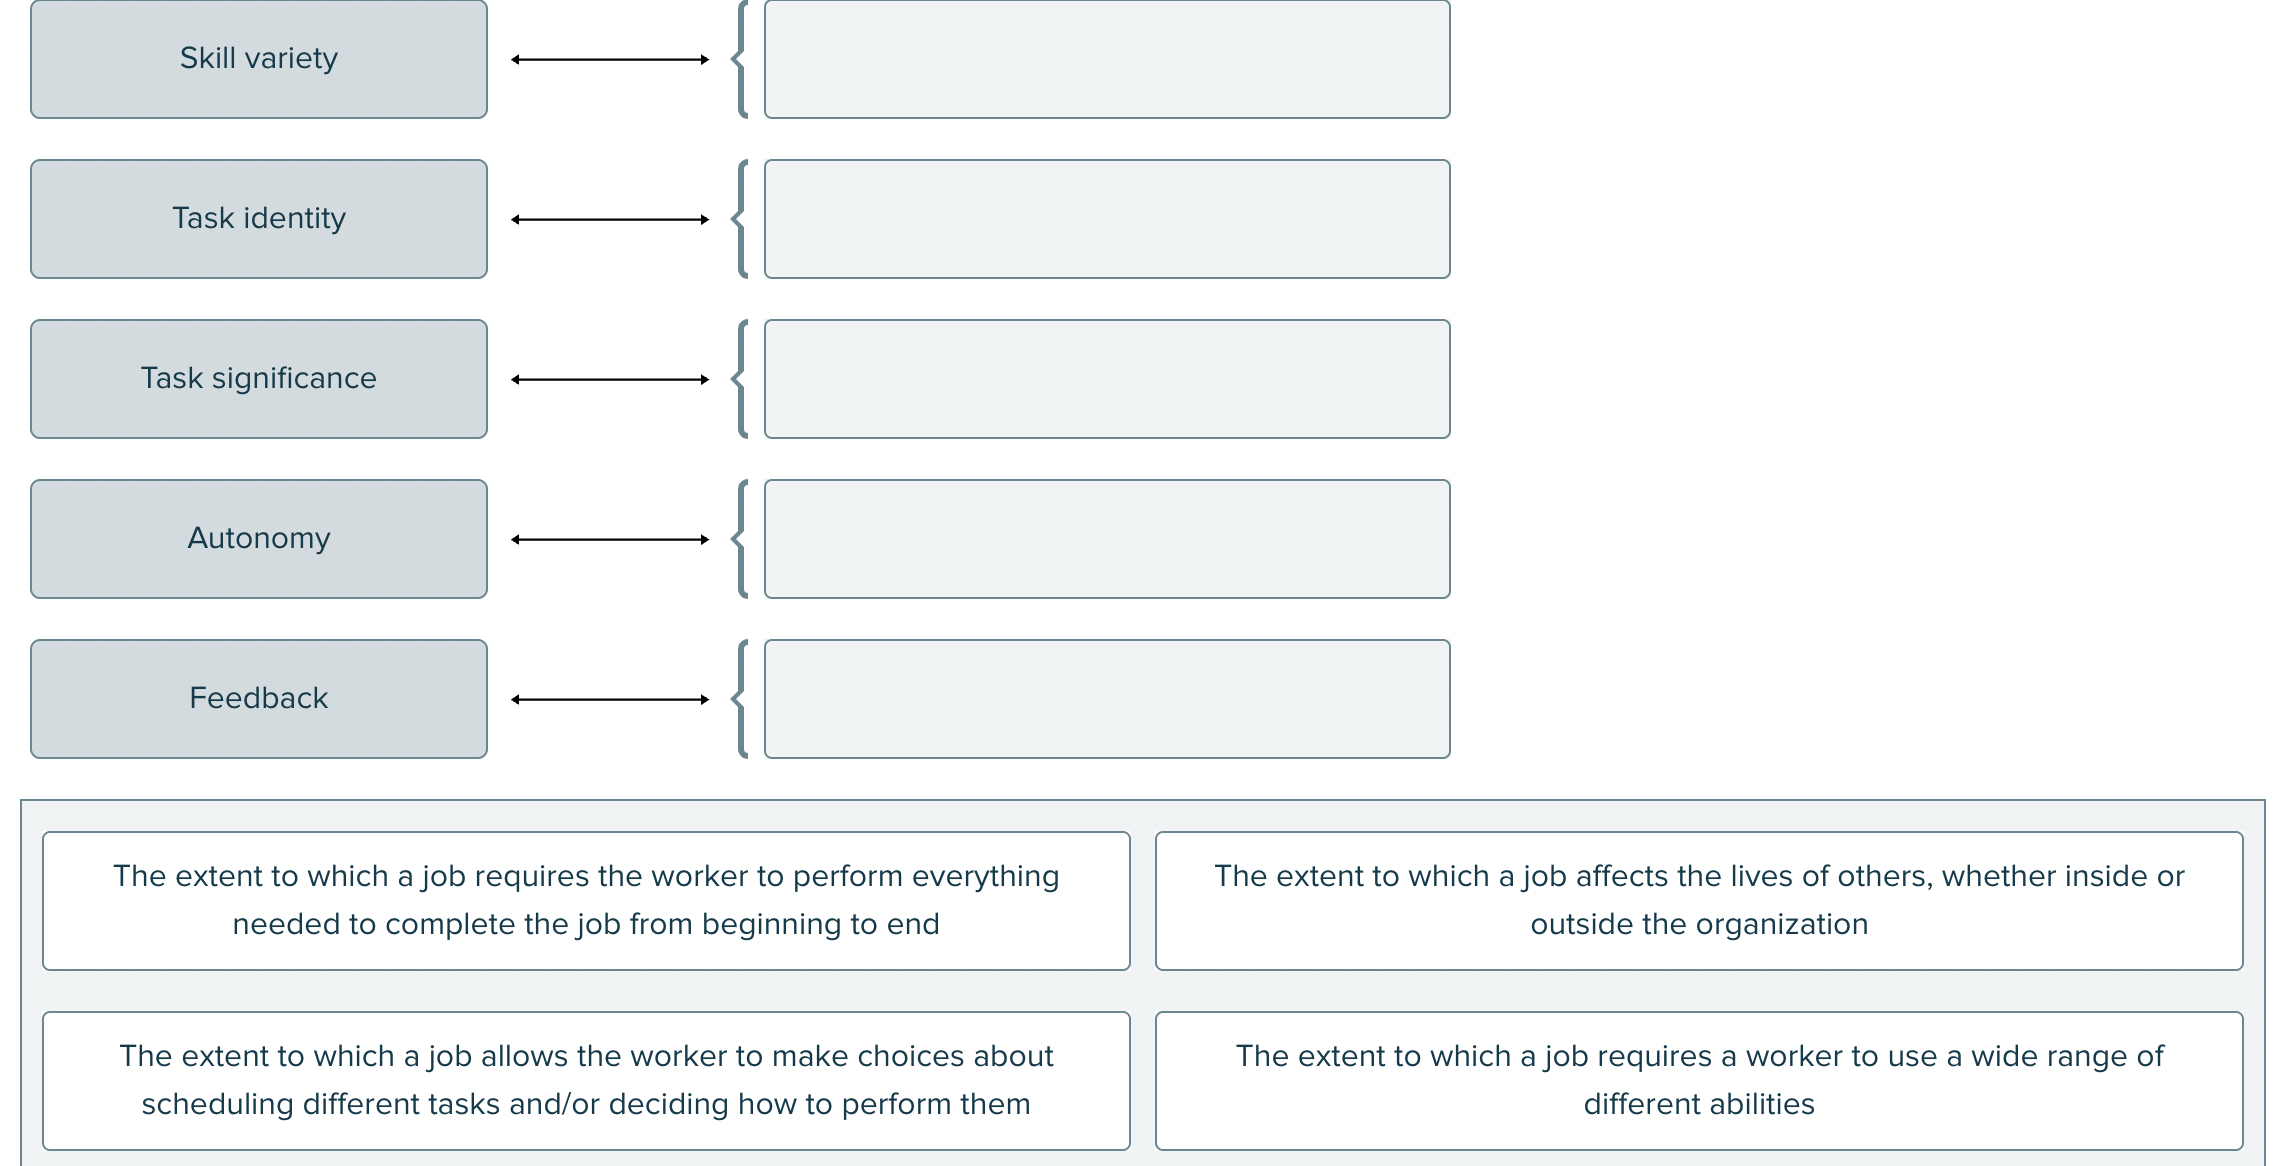Image resolution: width=2276 pixels, height=1166 pixels.
Task: Select the Task identity term box
Action: (x=258, y=218)
